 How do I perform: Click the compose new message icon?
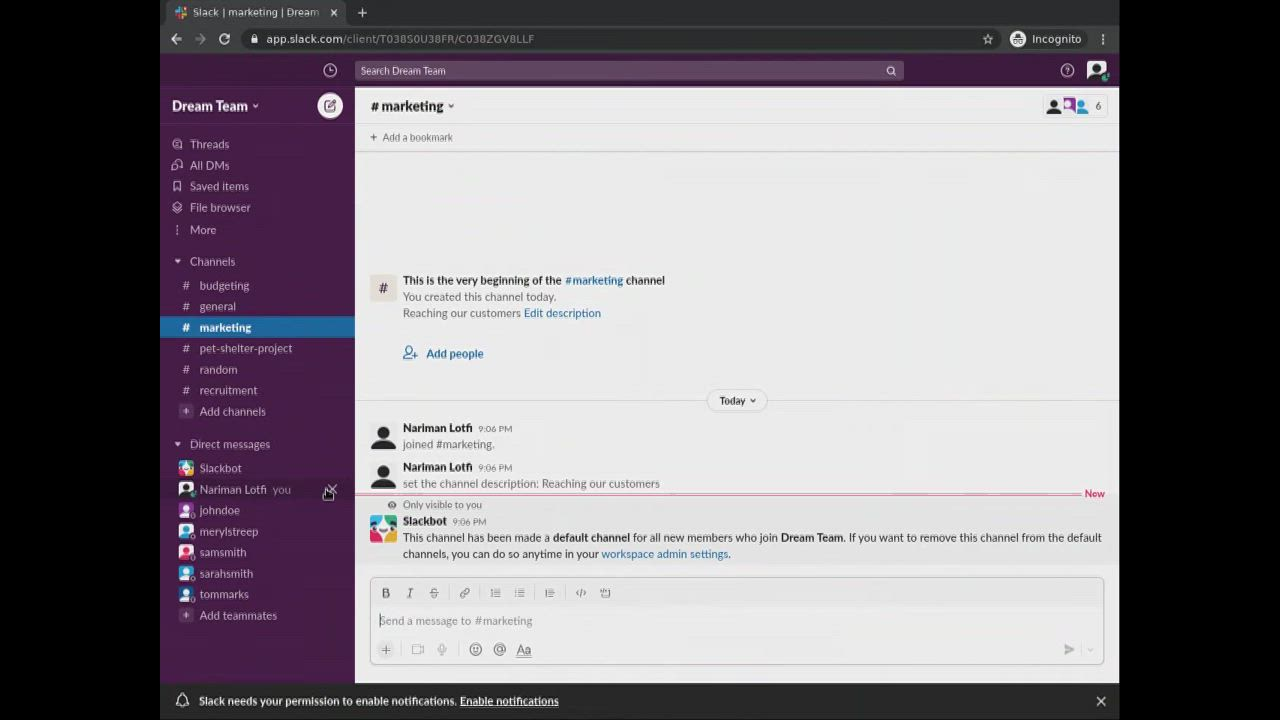pyautogui.click(x=330, y=106)
